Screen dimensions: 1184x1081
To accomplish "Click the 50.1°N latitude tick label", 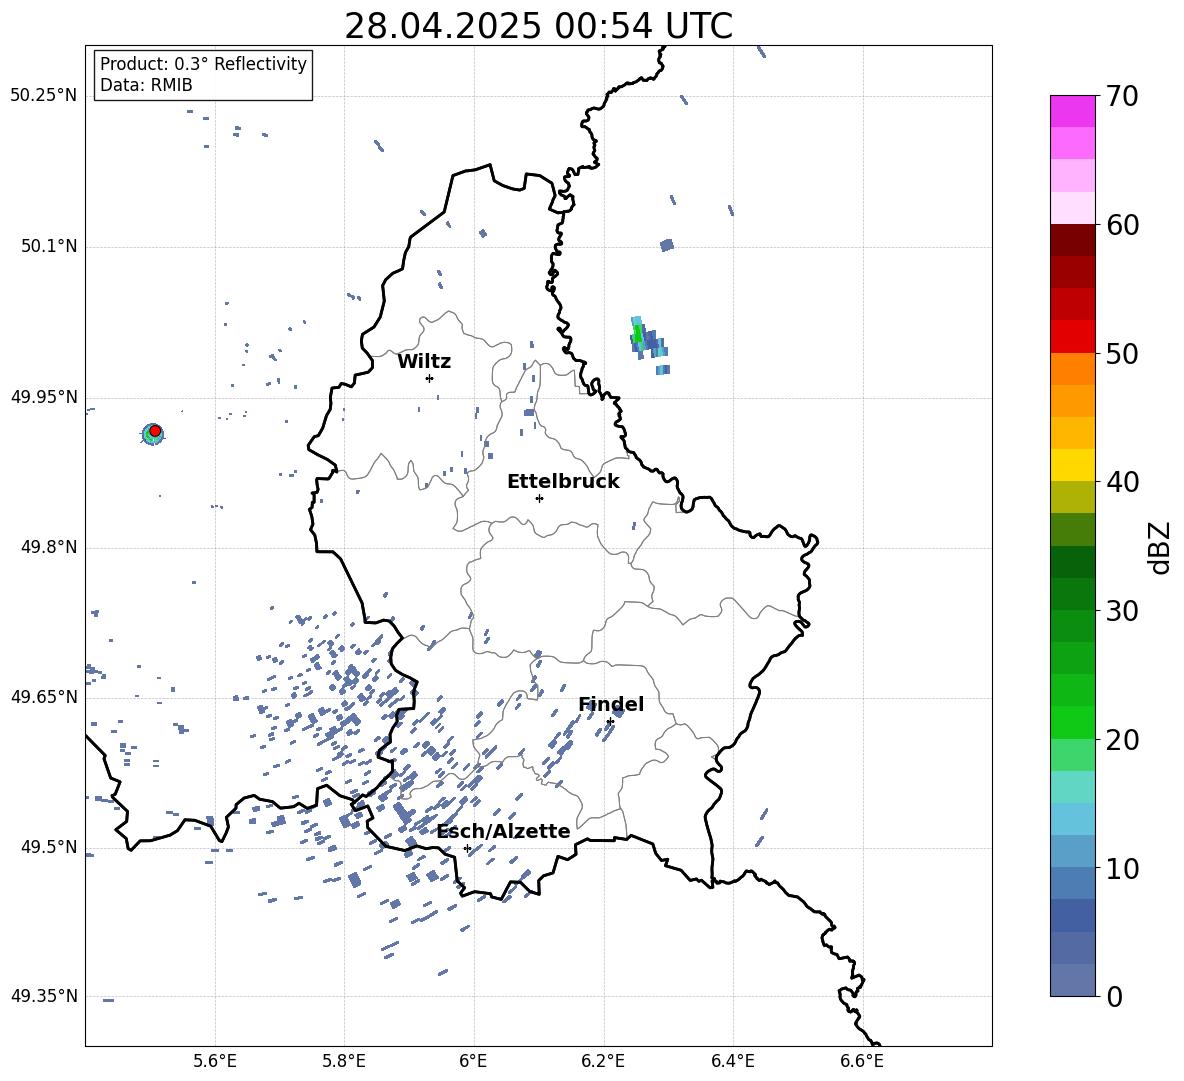I will click(49, 247).
